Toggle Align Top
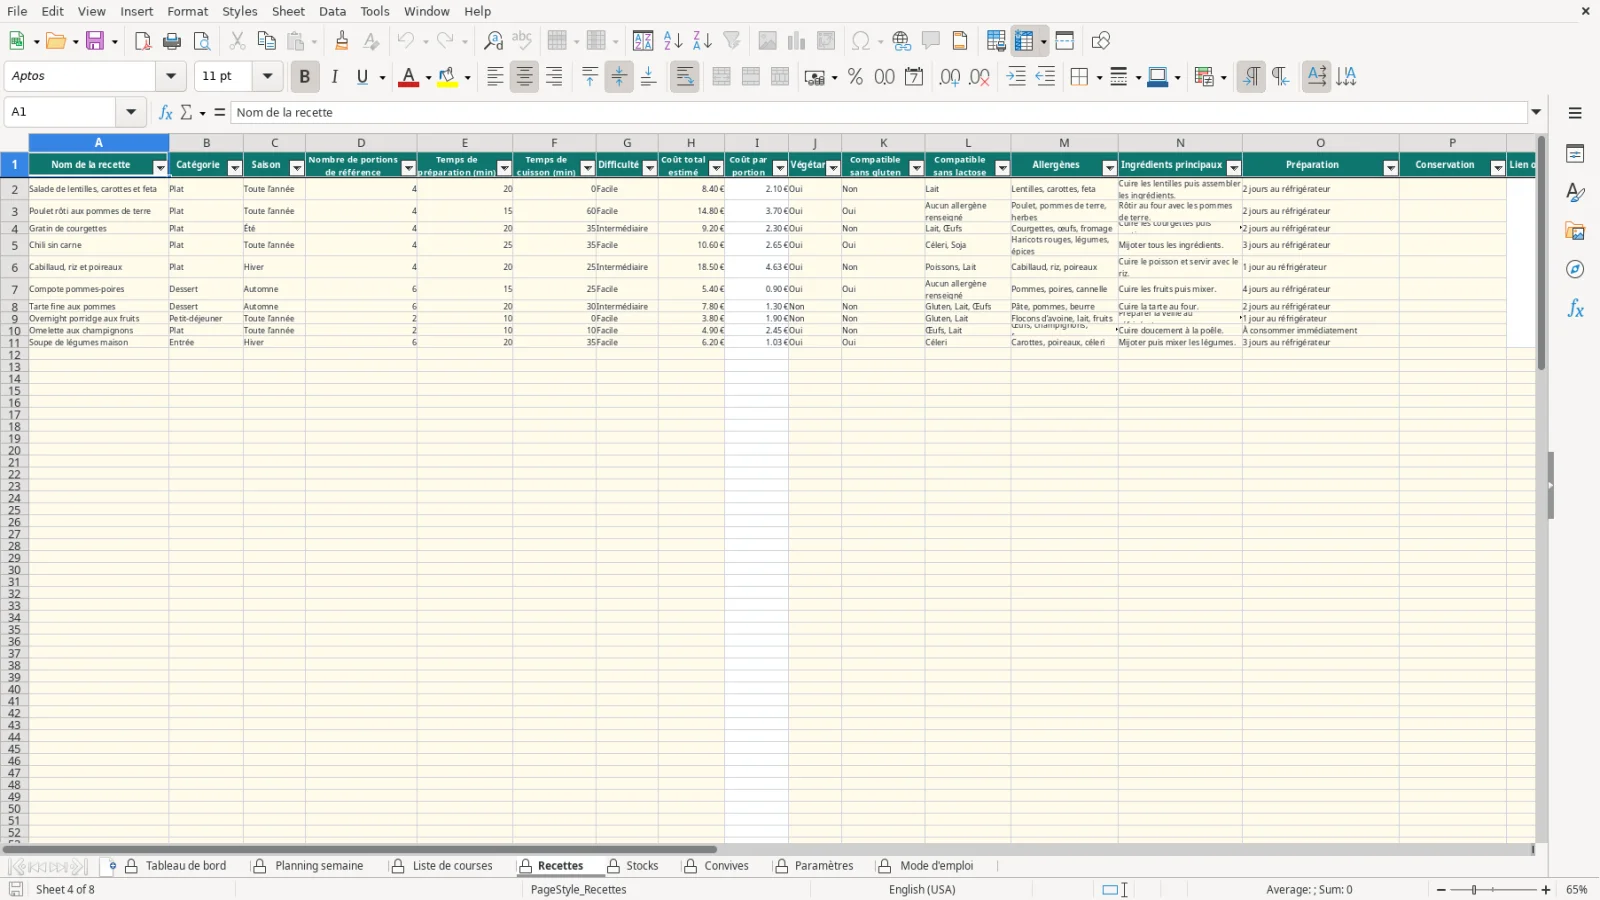 (x=590, y=77)
